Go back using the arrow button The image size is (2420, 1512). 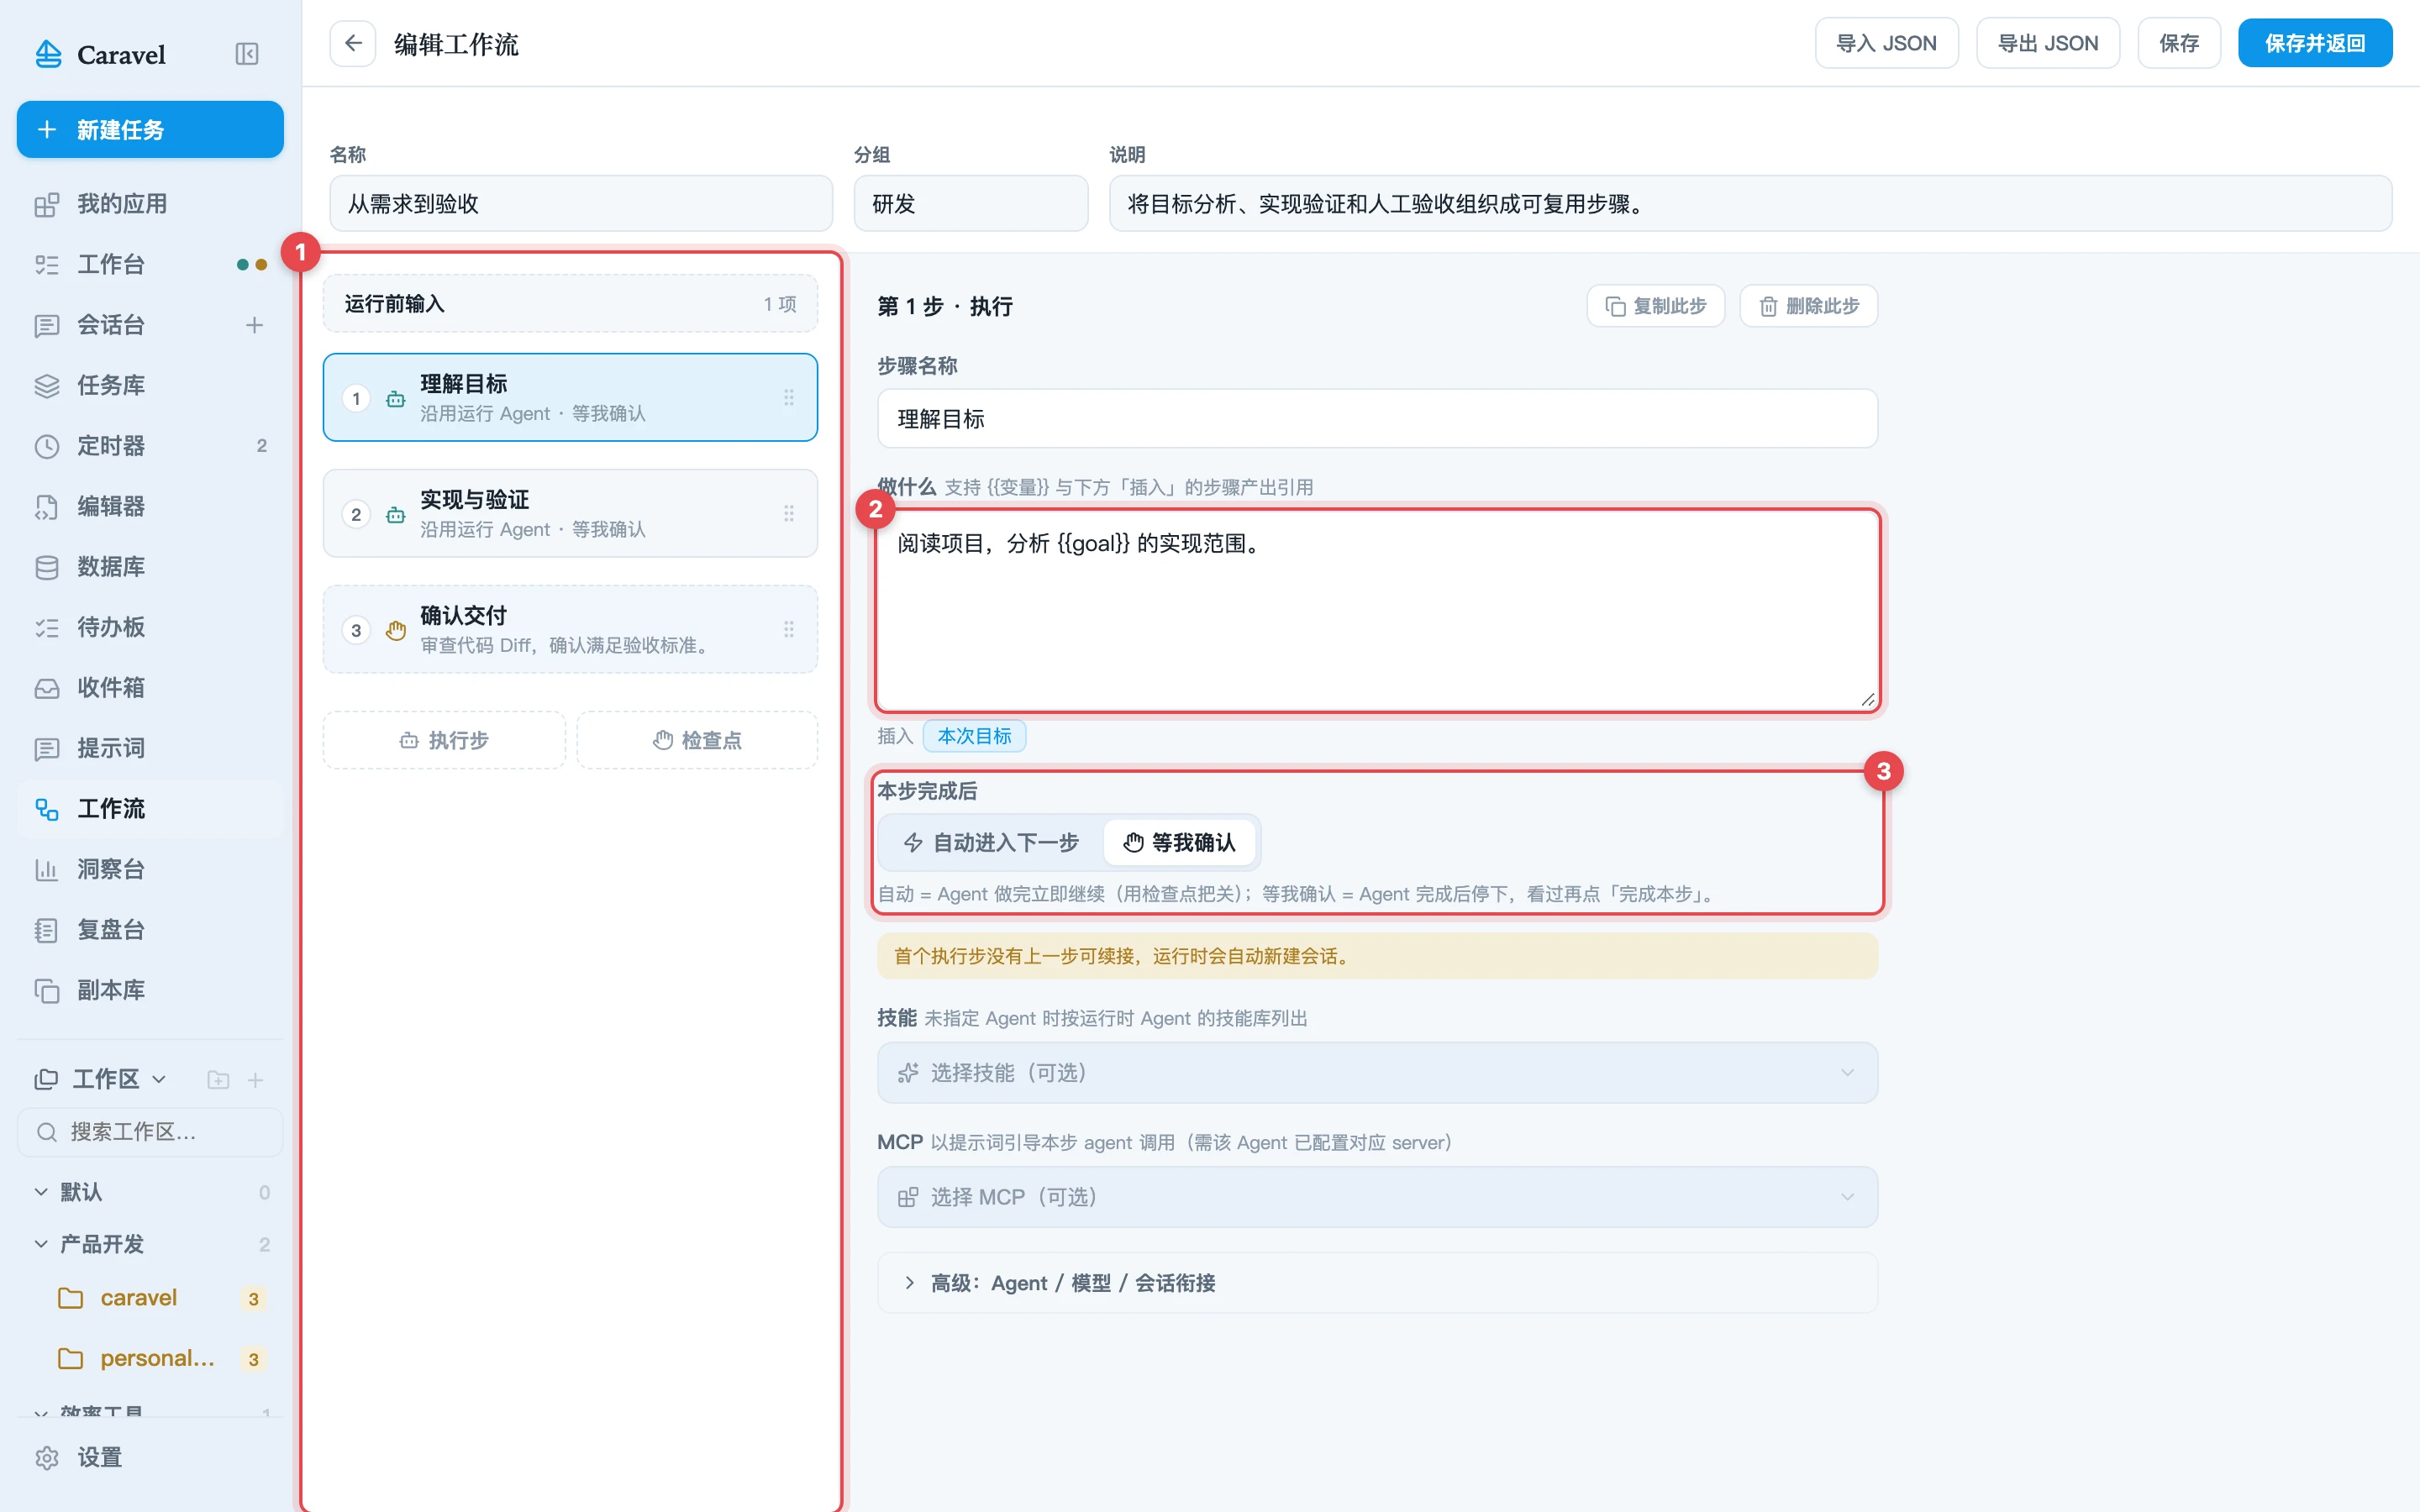click(353, 43)
